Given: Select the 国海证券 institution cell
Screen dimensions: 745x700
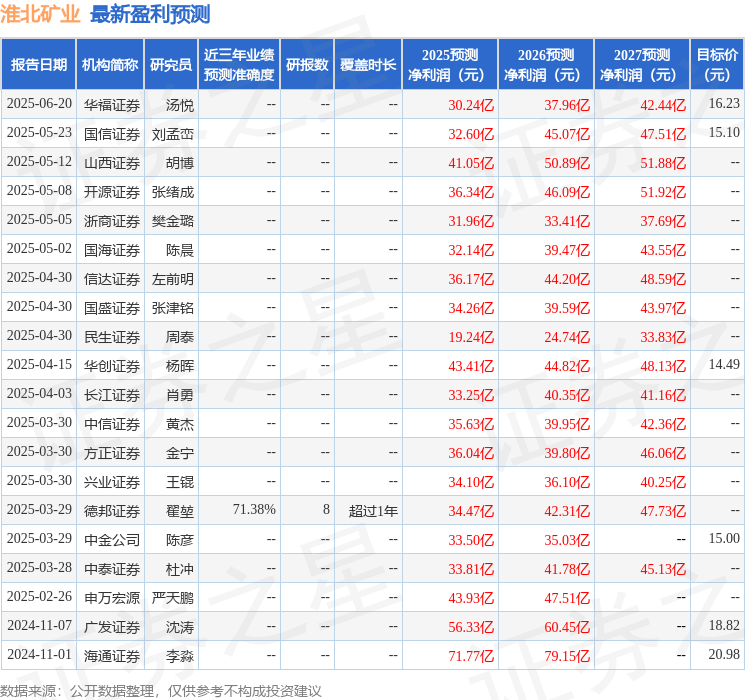Looking at the screenshot, I should click(112, 250).
